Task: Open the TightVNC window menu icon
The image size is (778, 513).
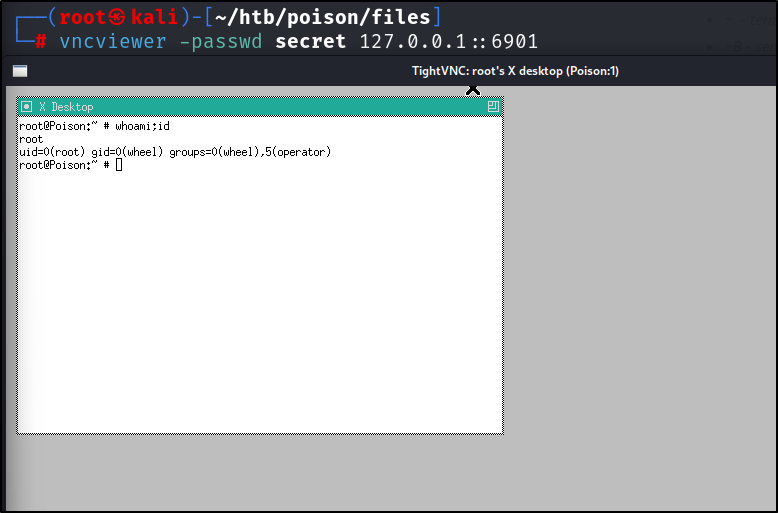Action: 20,71
